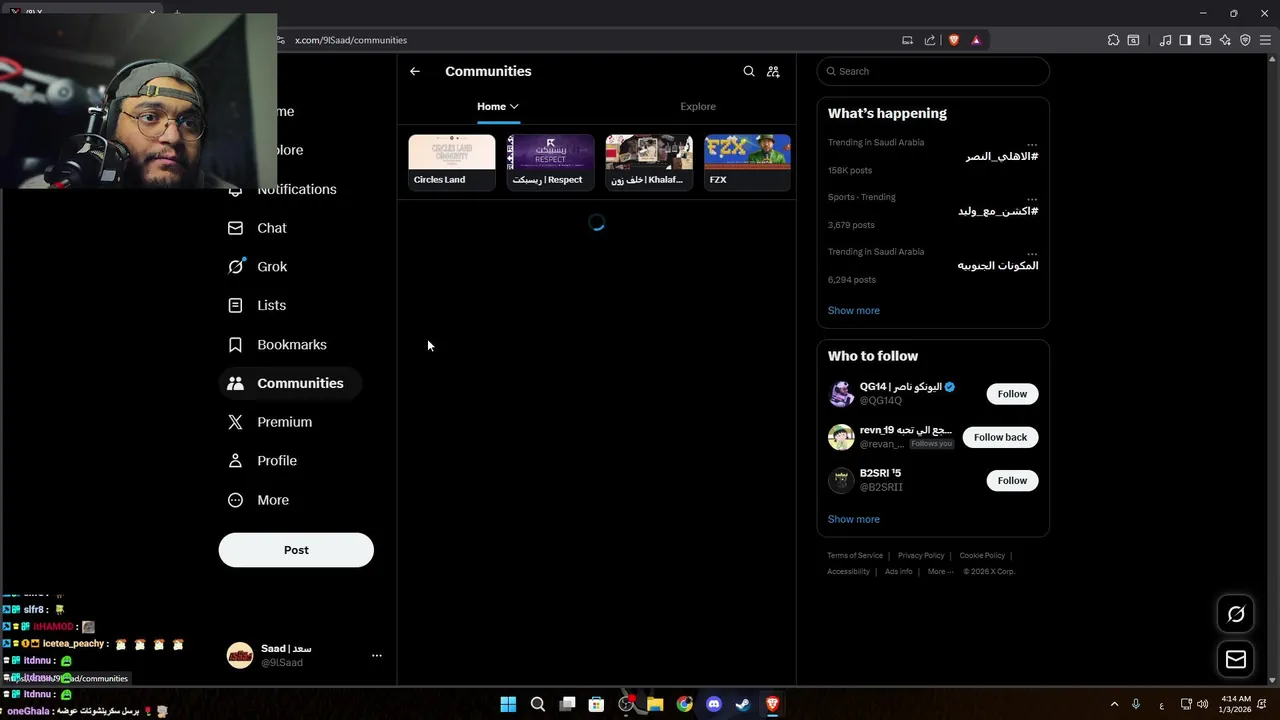Follow the QG14 account

[1012, 394]
